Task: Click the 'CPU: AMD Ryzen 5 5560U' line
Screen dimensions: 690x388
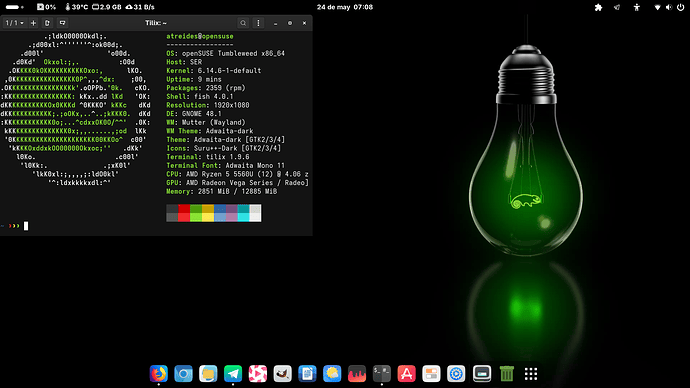Action: pos(238,175)
